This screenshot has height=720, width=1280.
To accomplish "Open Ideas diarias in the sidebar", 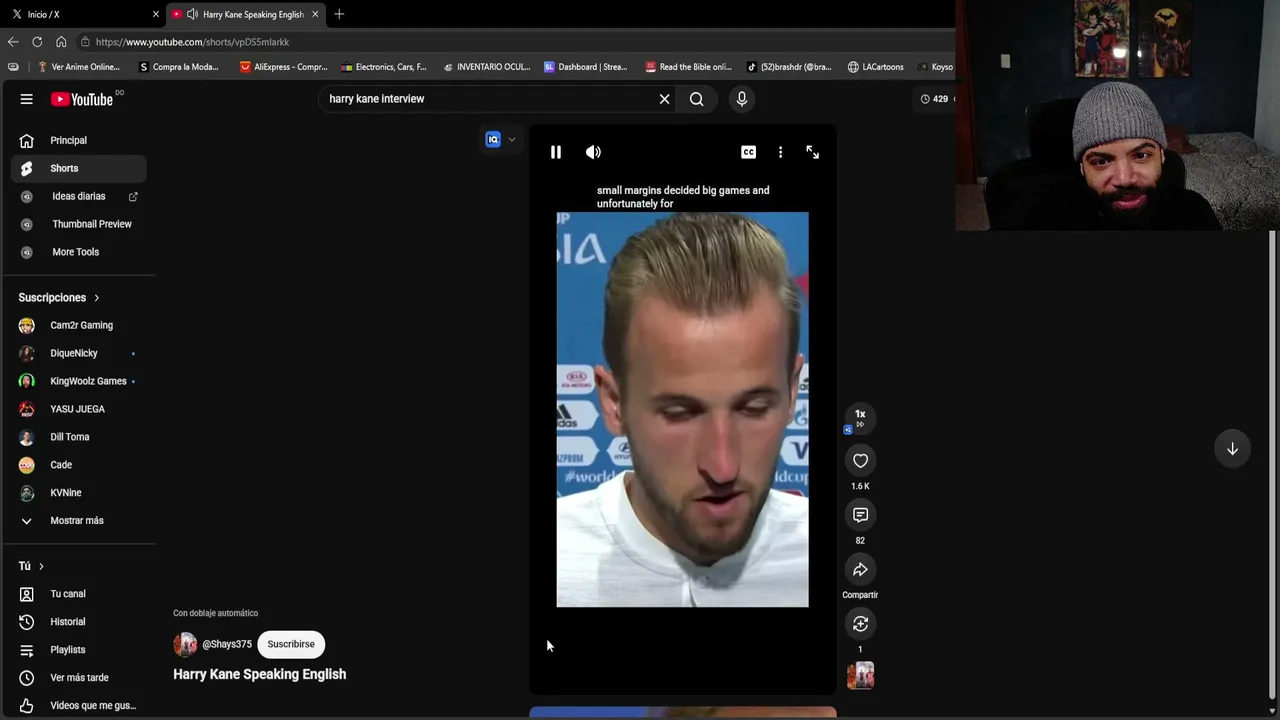I will [x=78, y=196].
